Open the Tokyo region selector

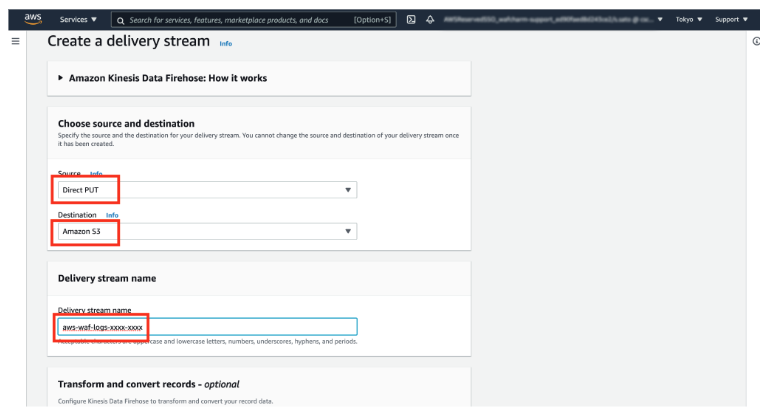688,19
